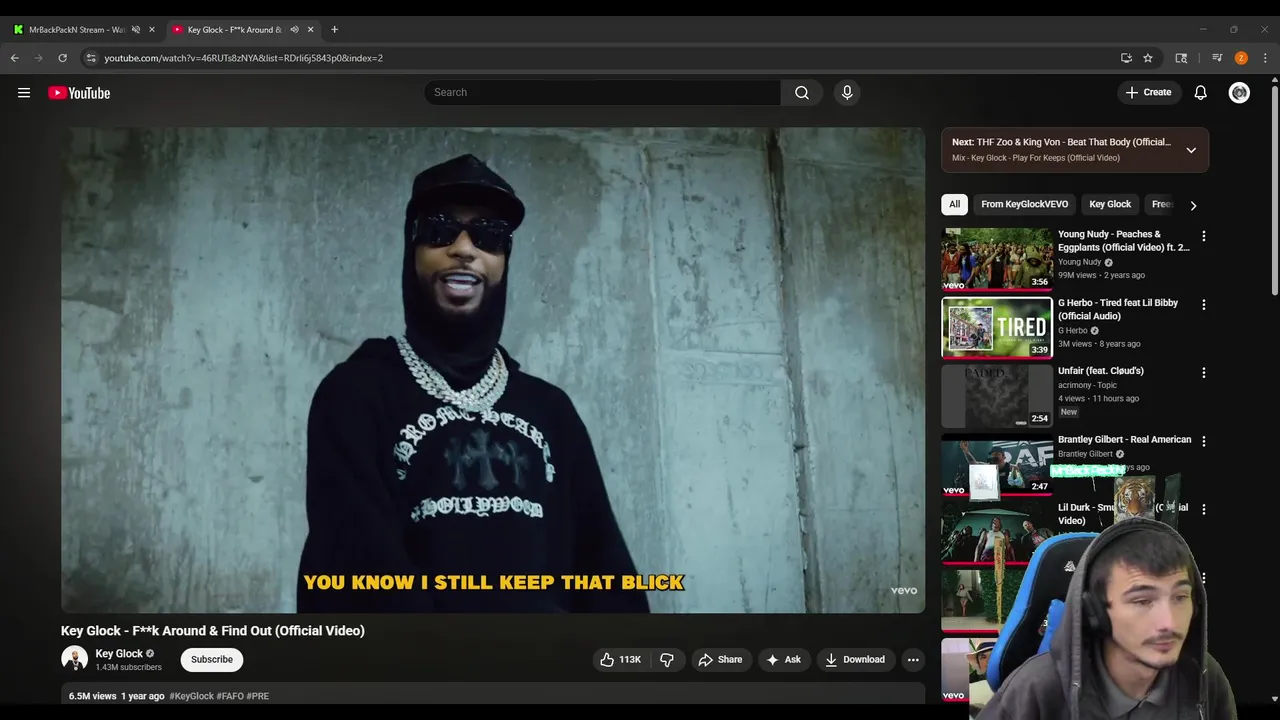This screenshot has width=1280, height=720.
Task: Mute the Key Glock tab audio
Action: click(x=294, y=30)
